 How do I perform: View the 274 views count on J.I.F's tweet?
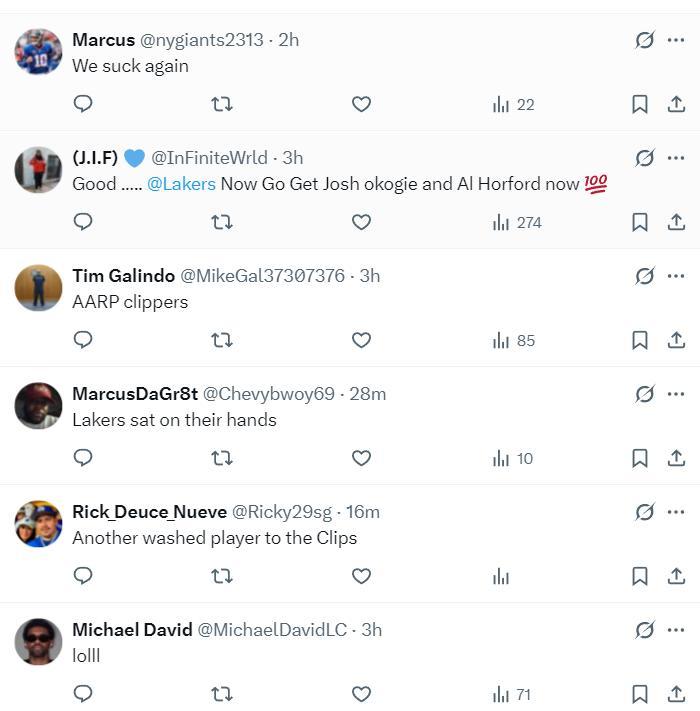tap(517, 222)
